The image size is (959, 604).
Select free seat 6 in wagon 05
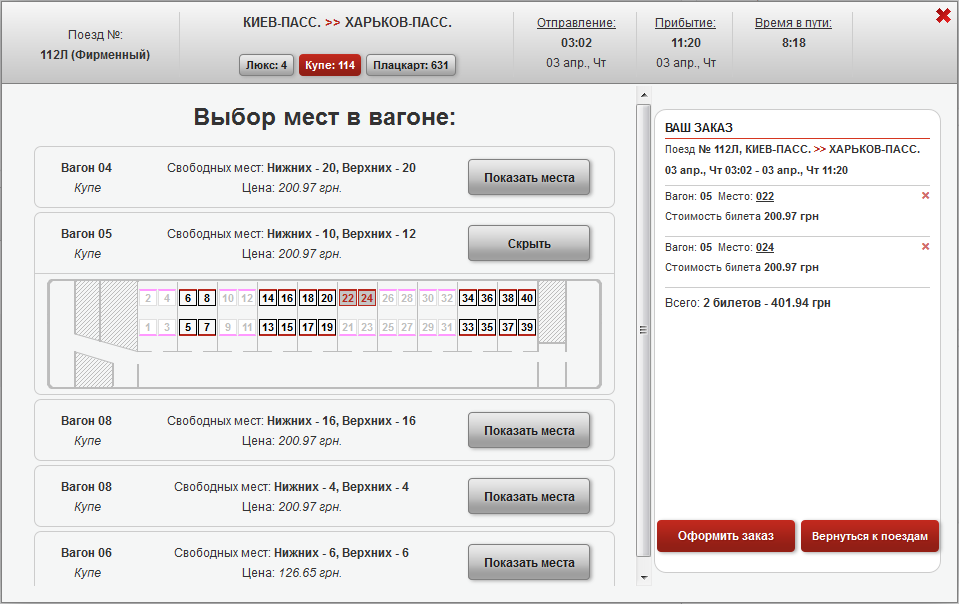tap(187, 298)
